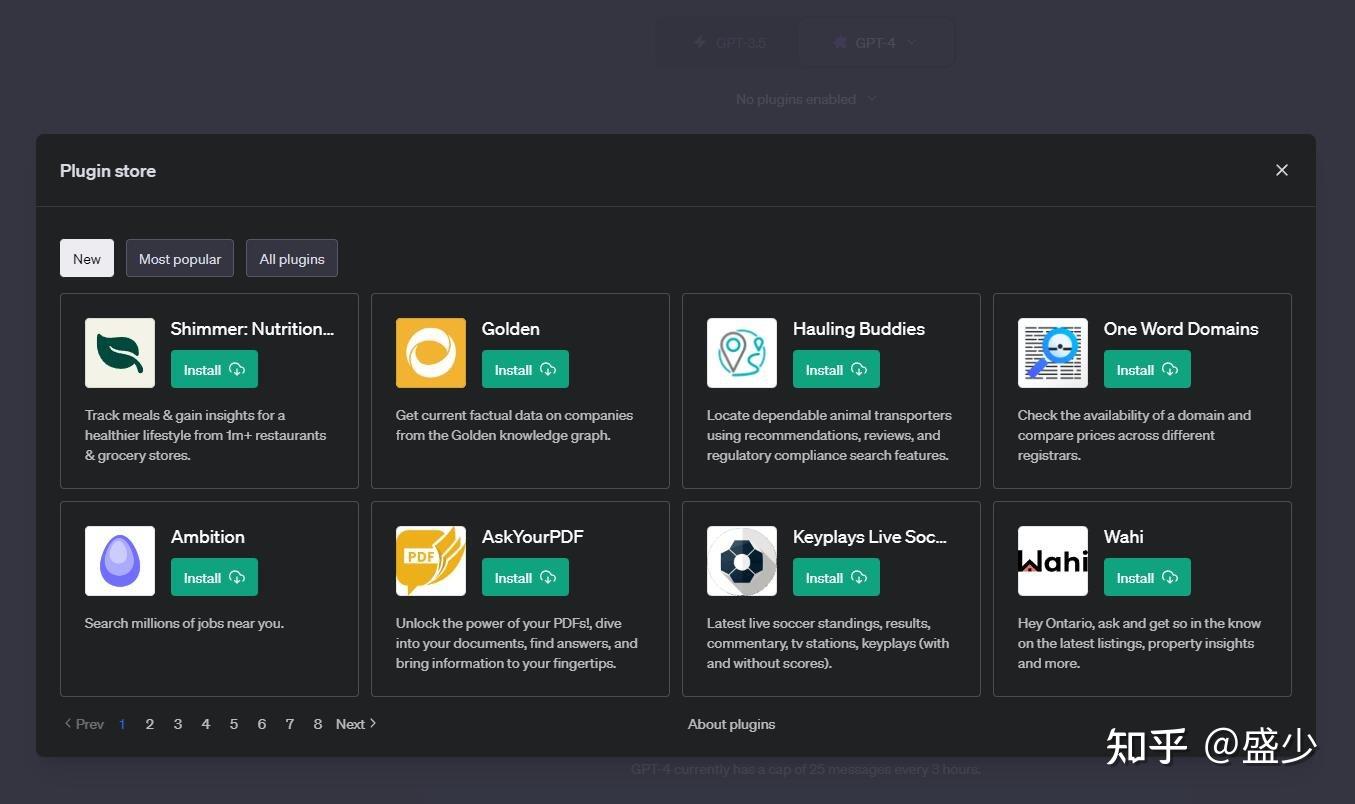Install the Keyplays Live Soccer plugin
Screen dimensions: 1355x804
pos(836,577)
